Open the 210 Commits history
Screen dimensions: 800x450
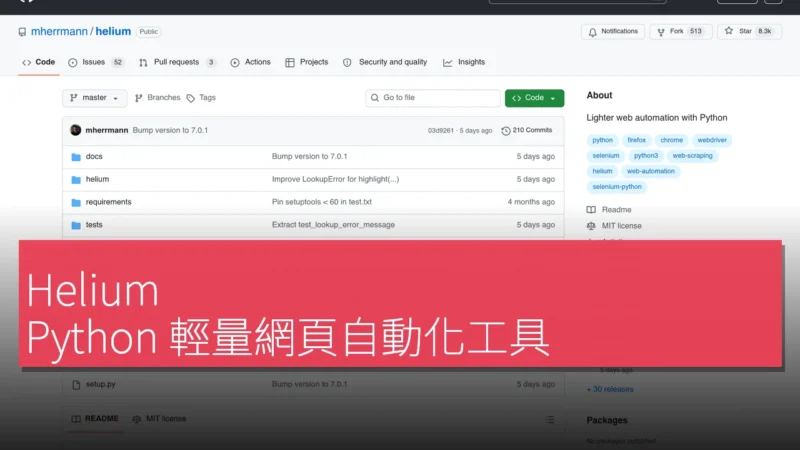(x=527, y=131)
